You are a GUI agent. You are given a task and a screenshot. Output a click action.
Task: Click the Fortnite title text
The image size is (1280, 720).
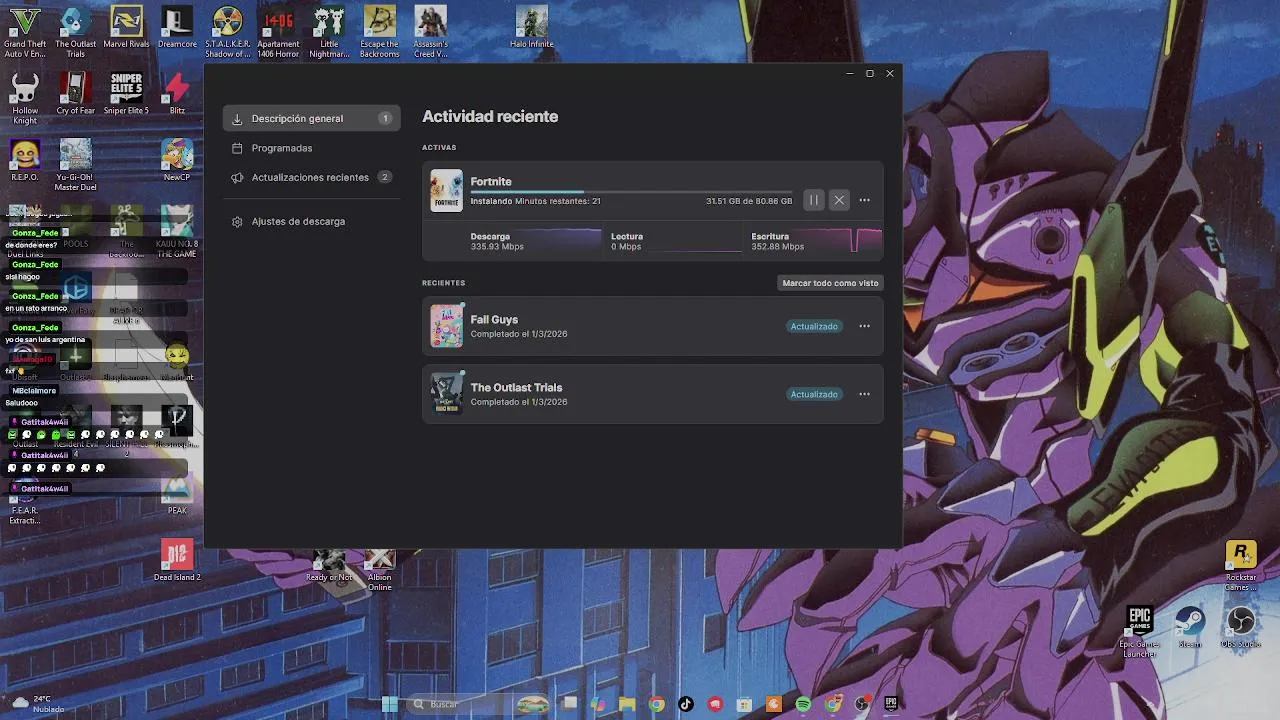[x=491, y=181]
